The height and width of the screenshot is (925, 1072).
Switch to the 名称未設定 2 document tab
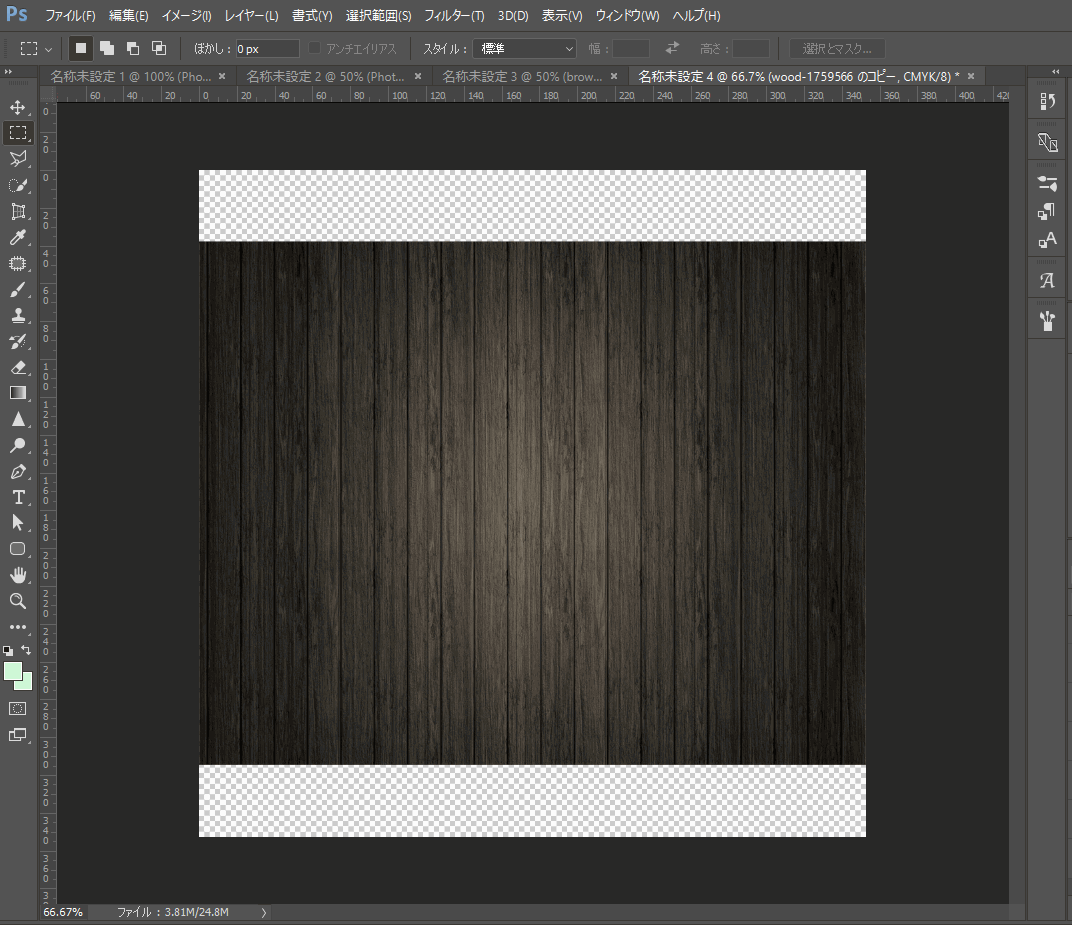pos(325,77)
